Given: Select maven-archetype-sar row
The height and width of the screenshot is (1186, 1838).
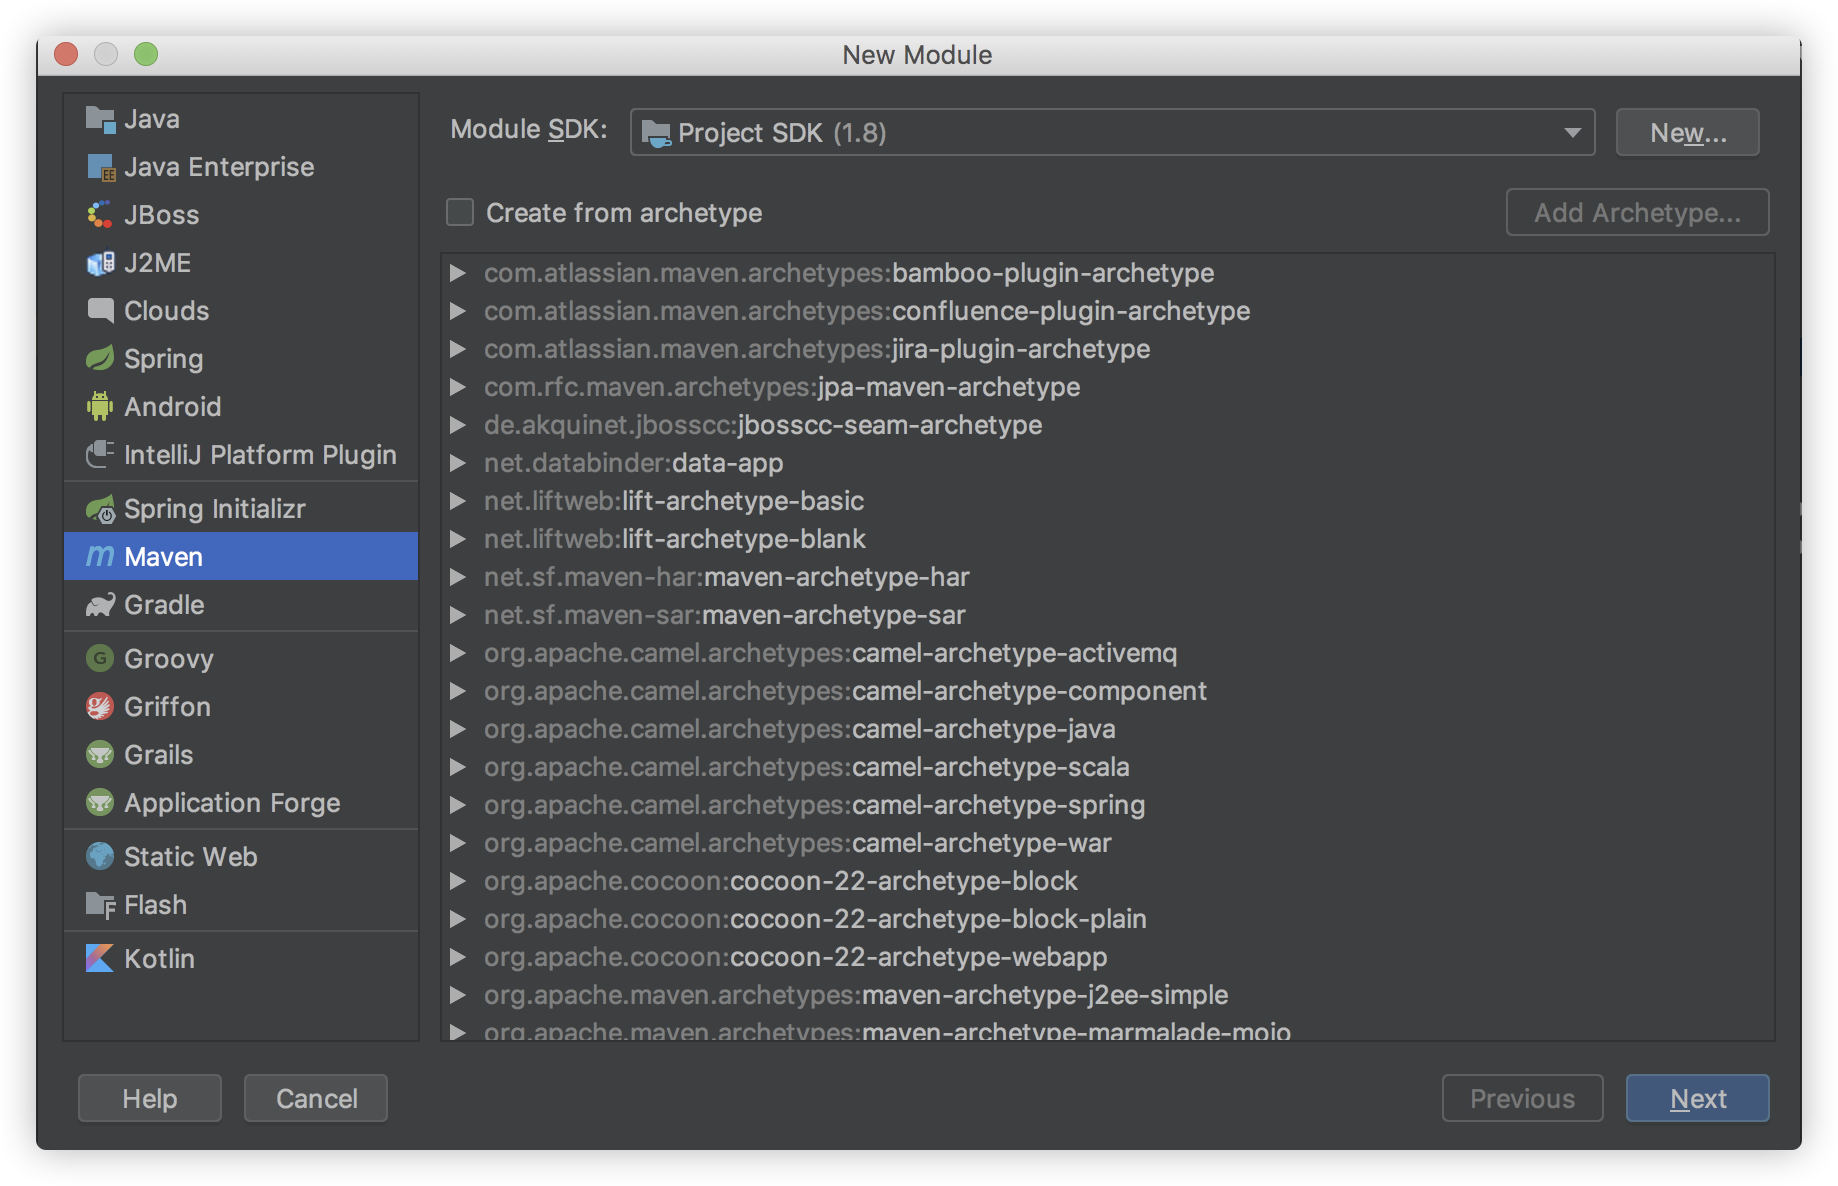Looking at the screenshot, I should tap(1108, 615).
